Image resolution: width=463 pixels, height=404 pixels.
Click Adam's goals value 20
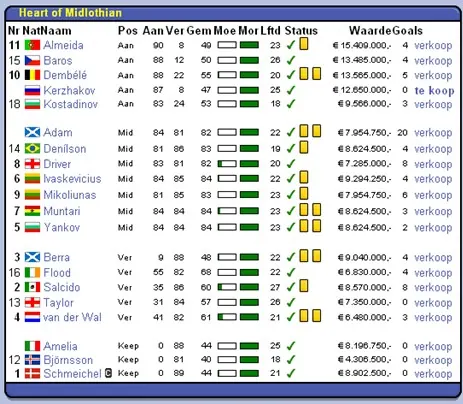pos(402,133)
